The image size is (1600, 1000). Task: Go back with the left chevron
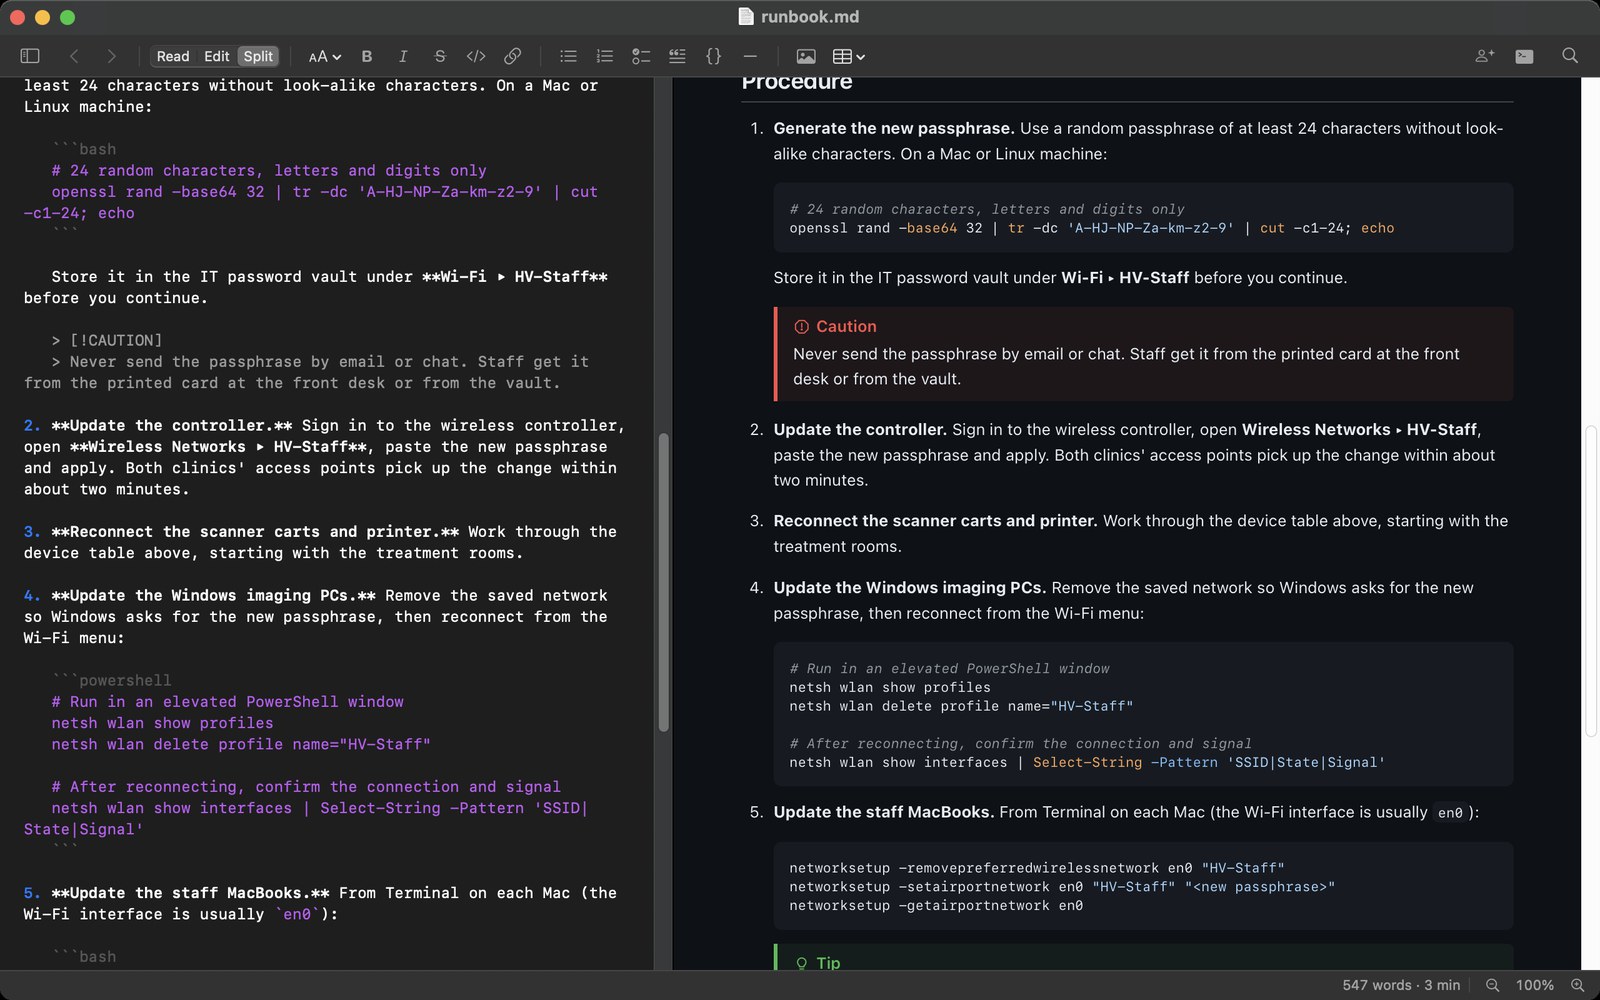coord(74,56)
